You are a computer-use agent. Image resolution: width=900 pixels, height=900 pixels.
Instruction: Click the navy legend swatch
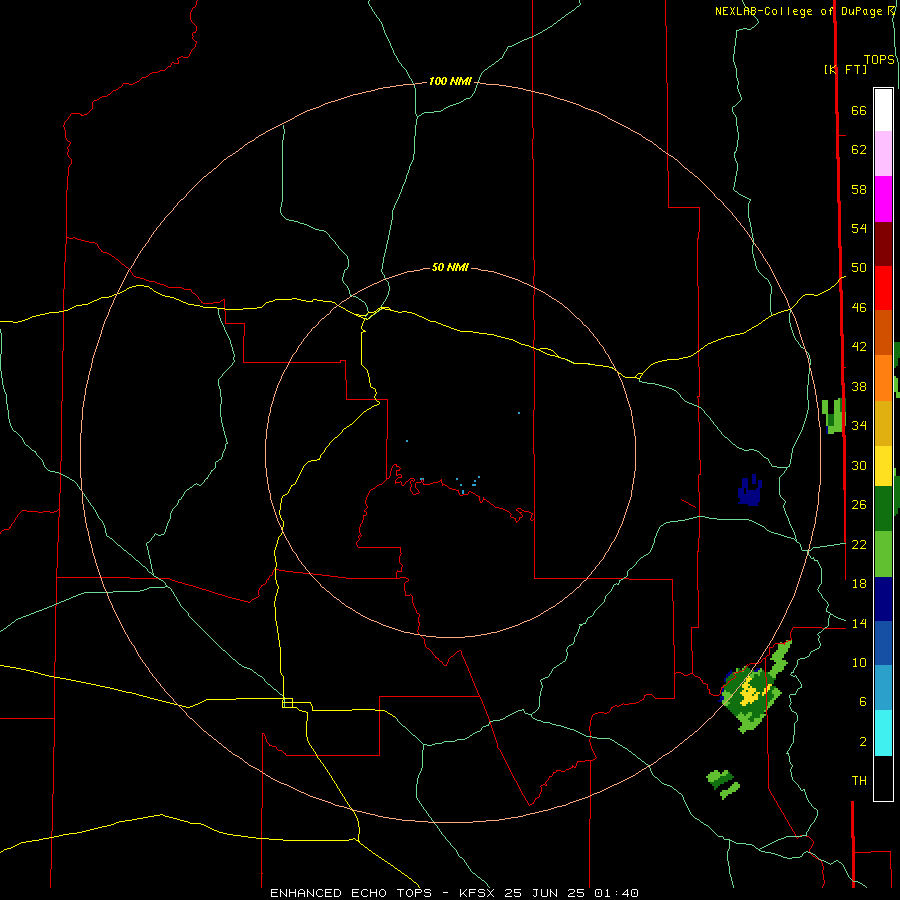point(883,599)
